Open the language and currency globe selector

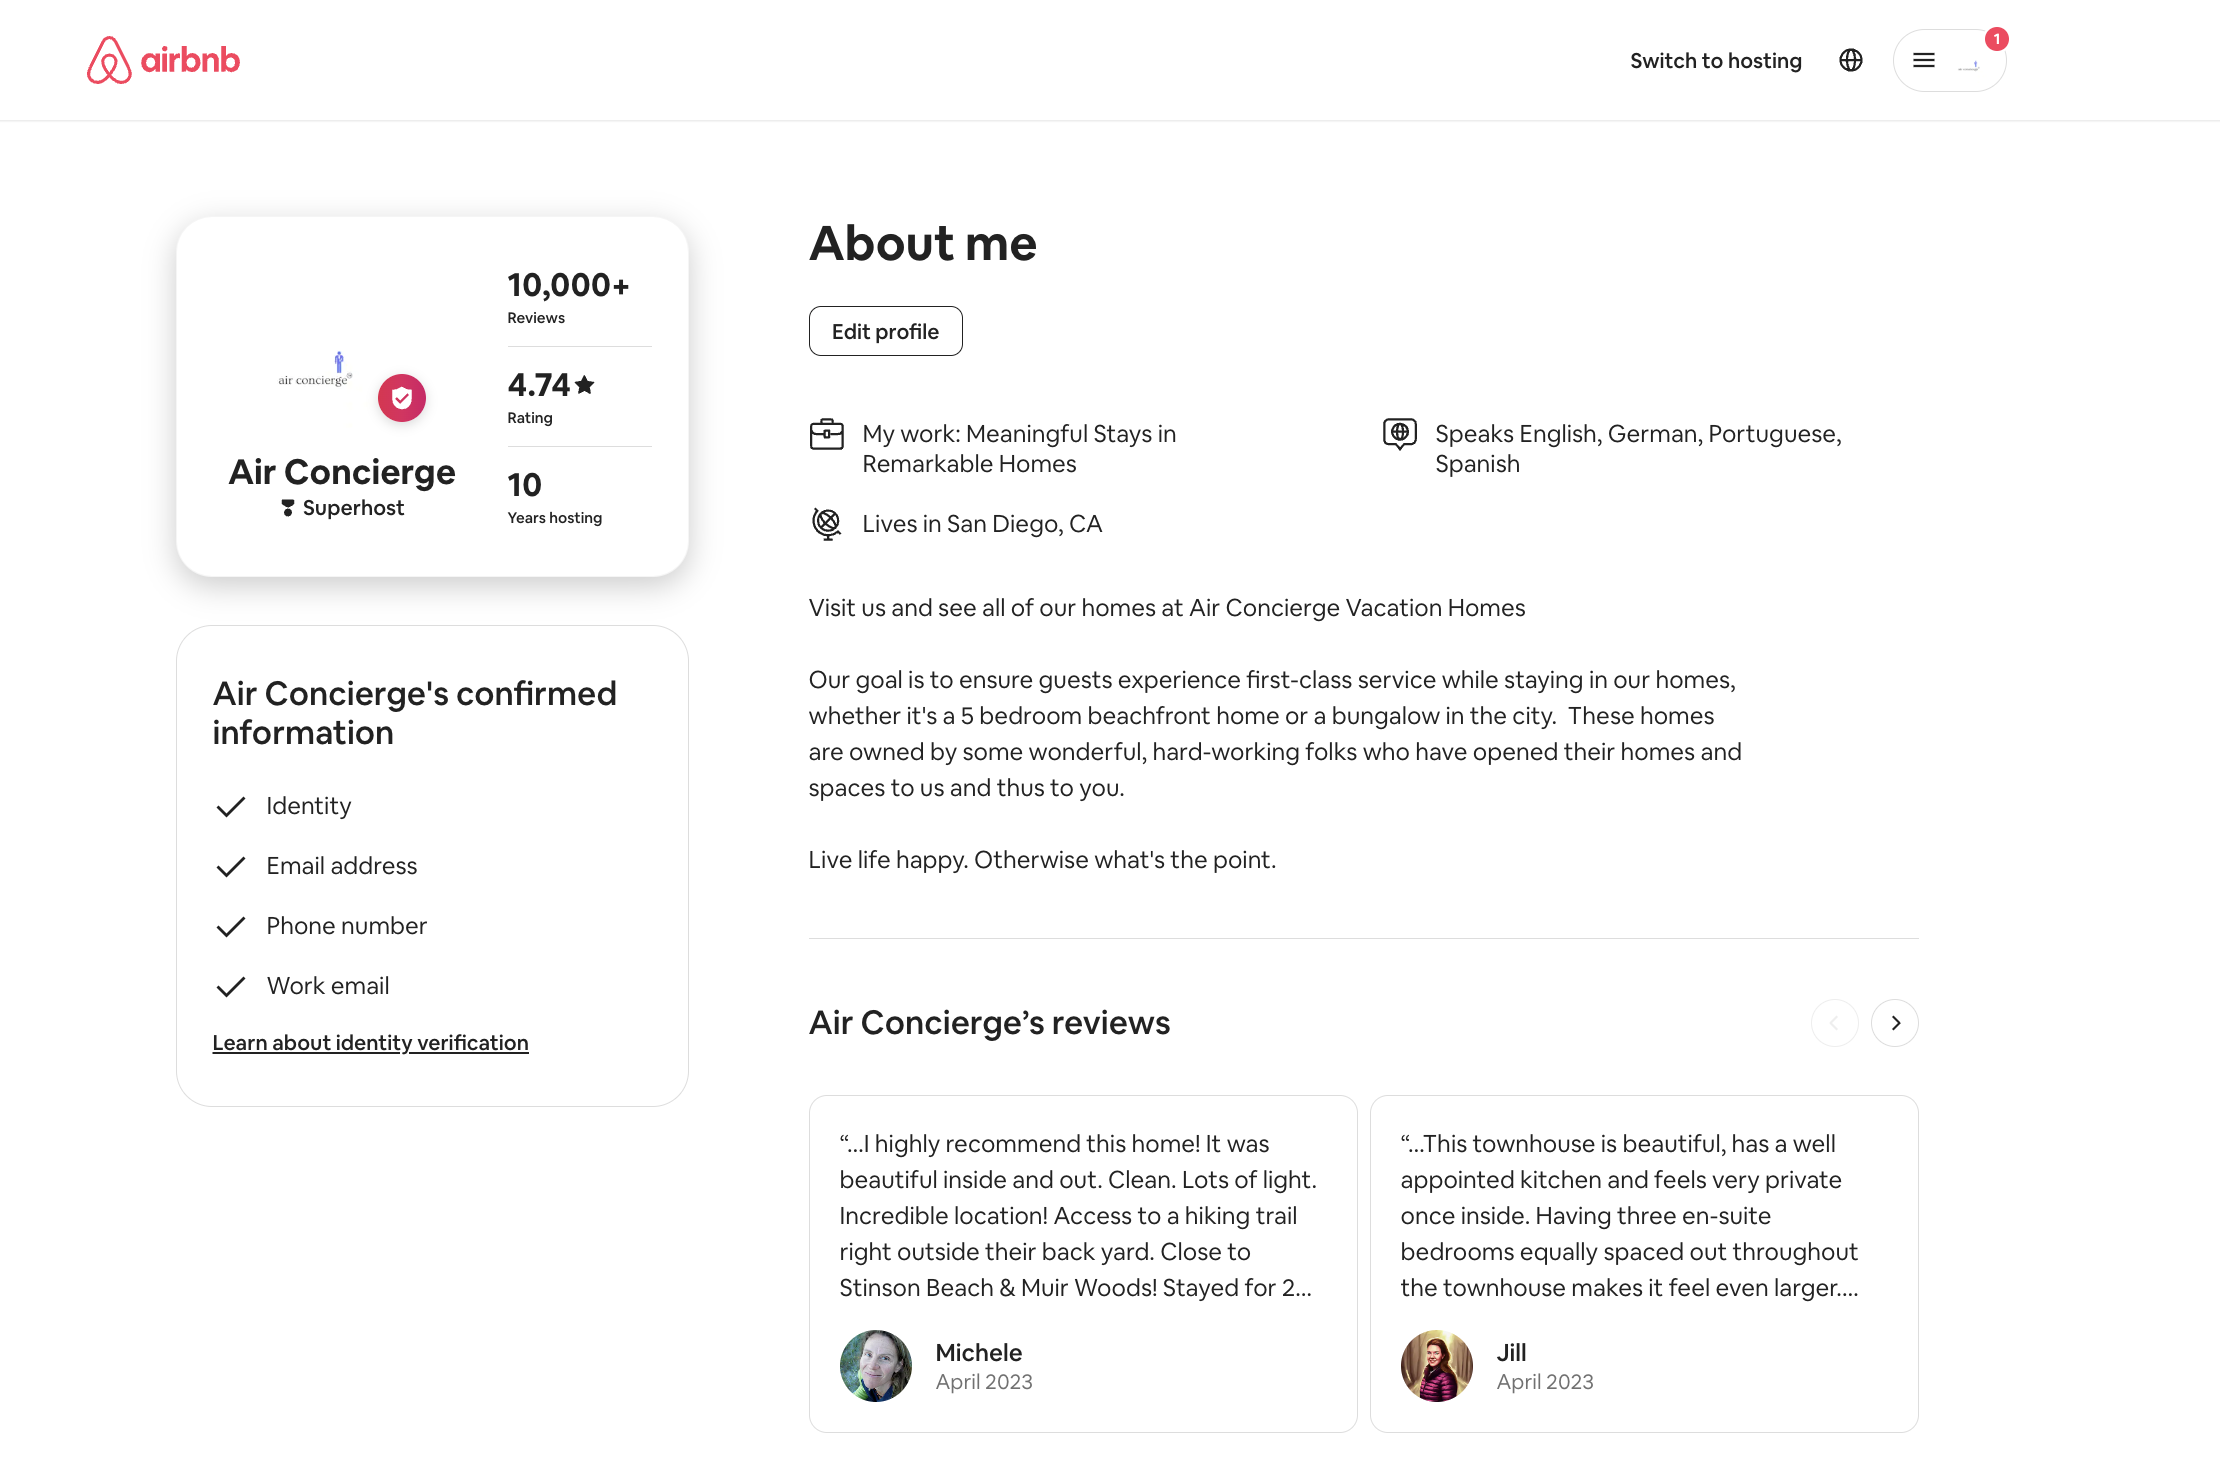(1851, 60)
